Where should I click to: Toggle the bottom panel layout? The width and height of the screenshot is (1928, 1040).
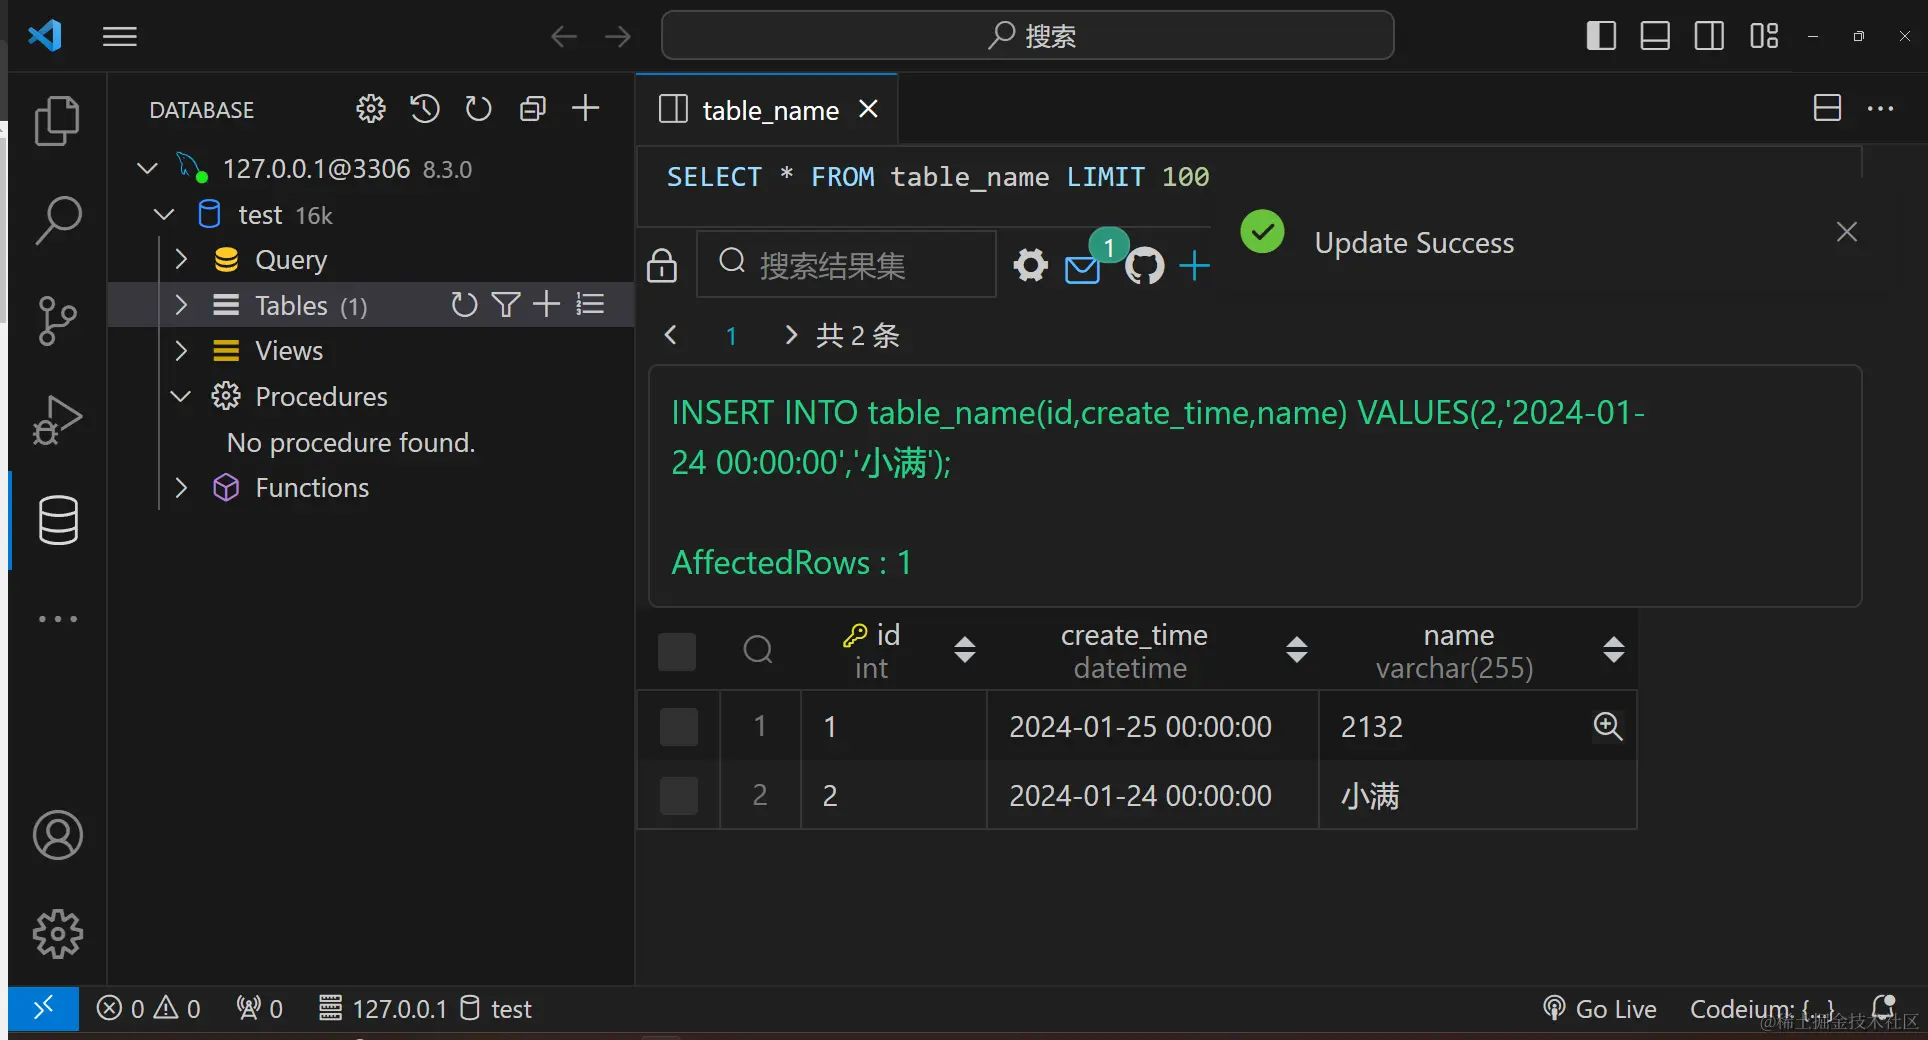tap(1655, 36)
